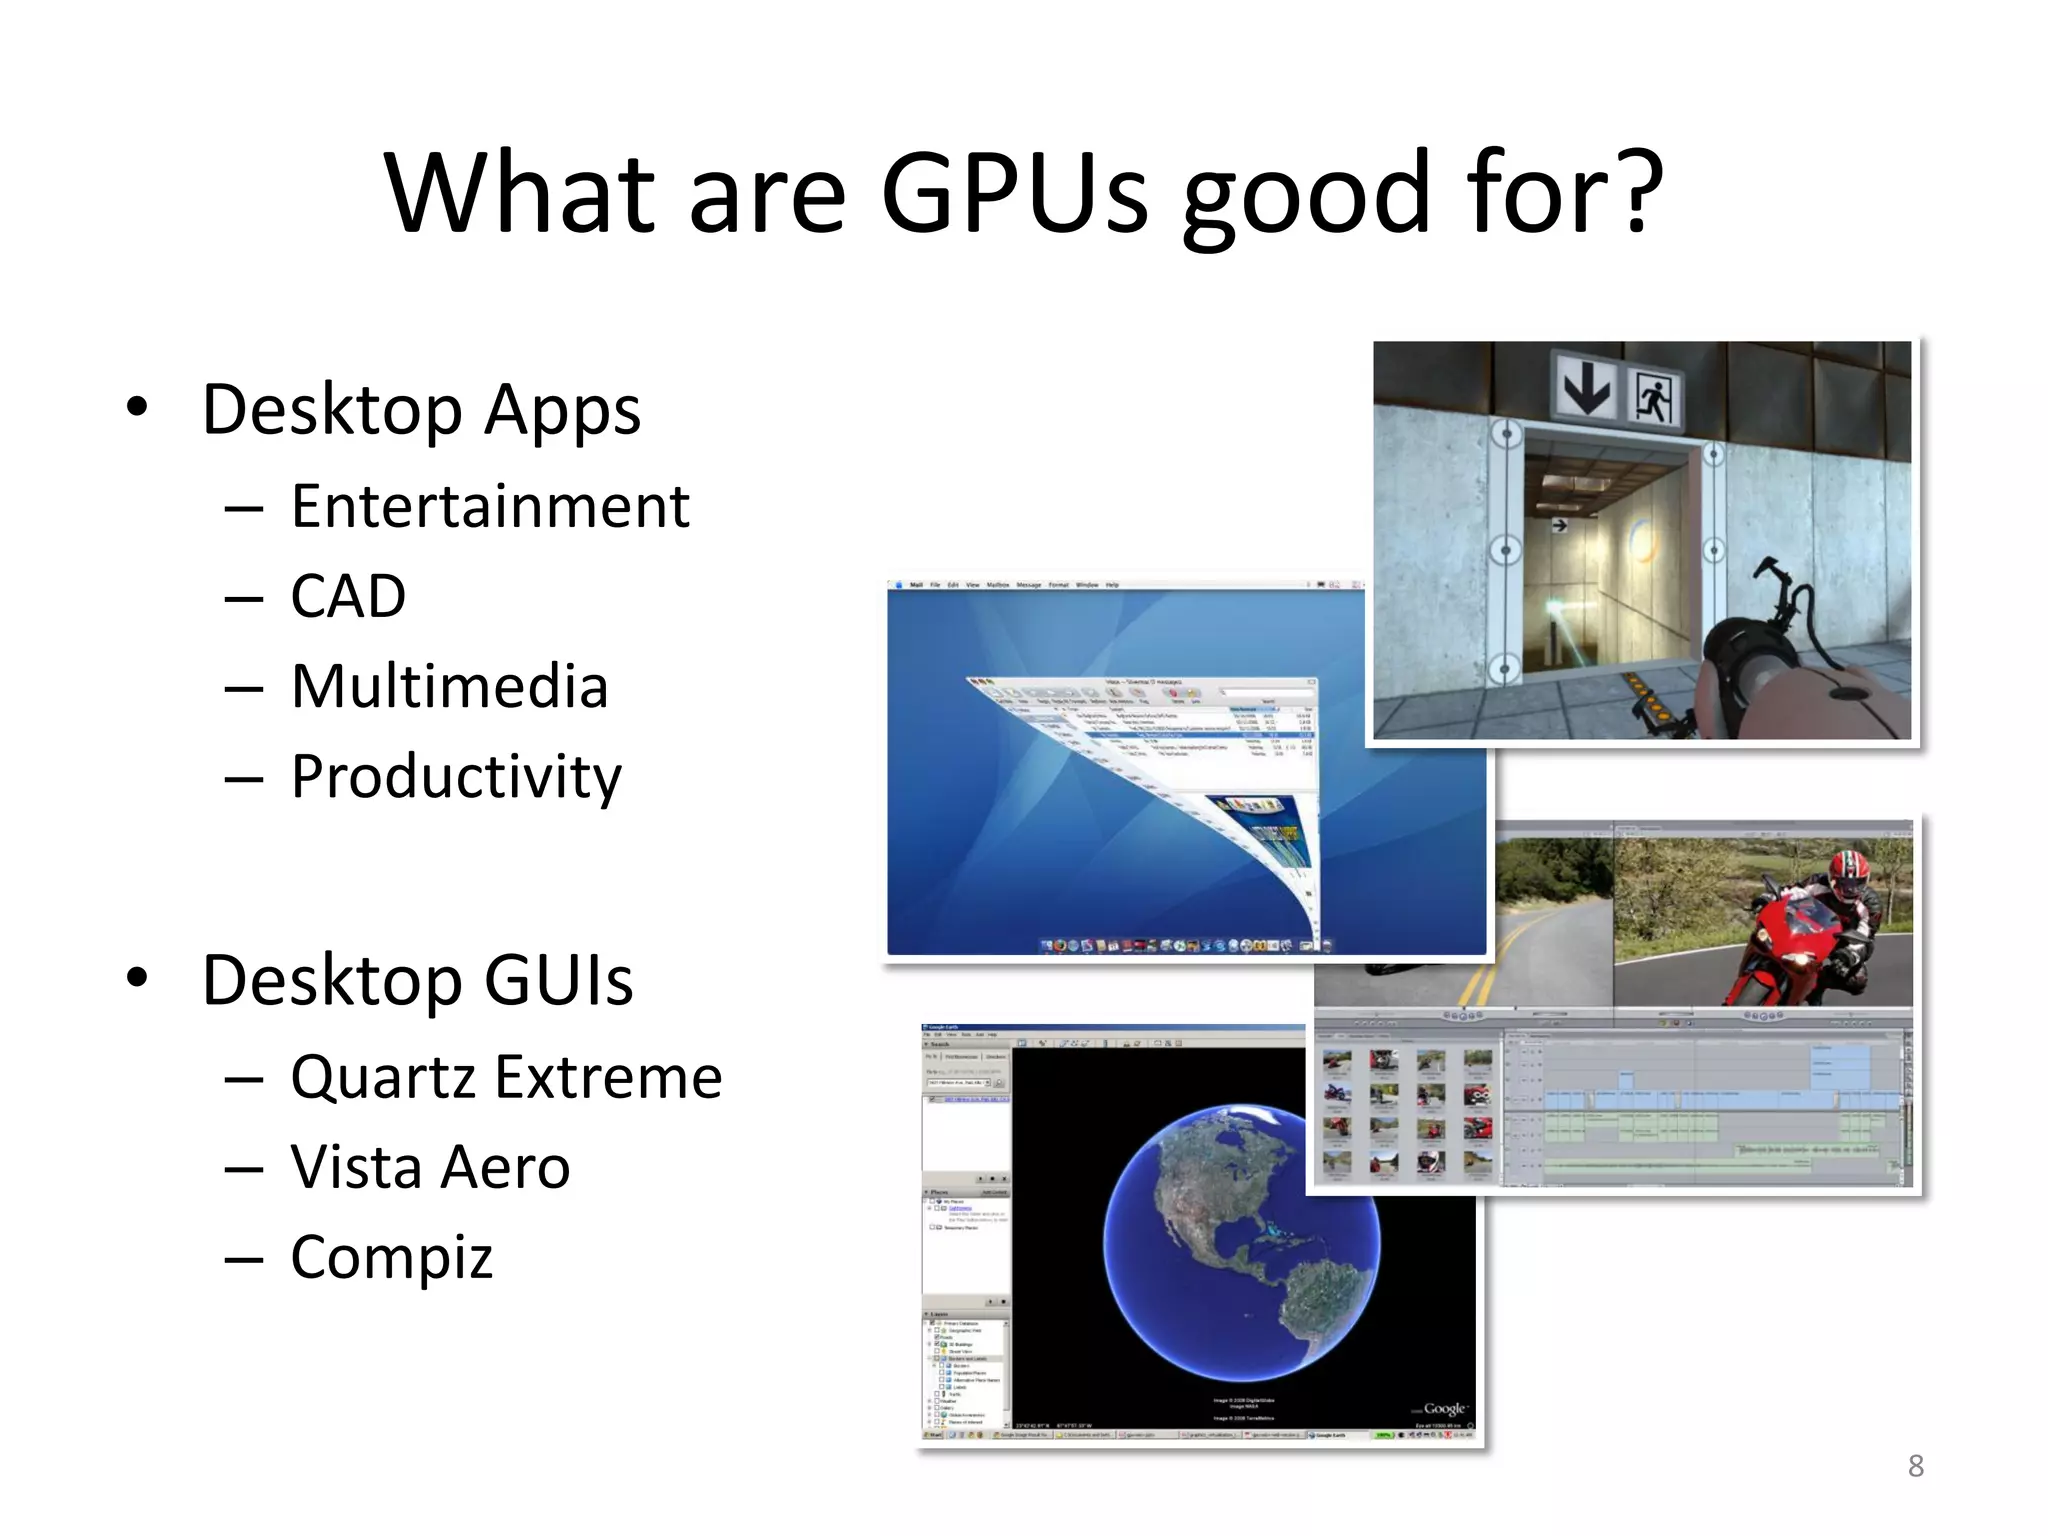Click the play button under the left video viewer
Image resolution: width=2048 pixels, height=1536 pixels.
click(x=1463, y=1016)
